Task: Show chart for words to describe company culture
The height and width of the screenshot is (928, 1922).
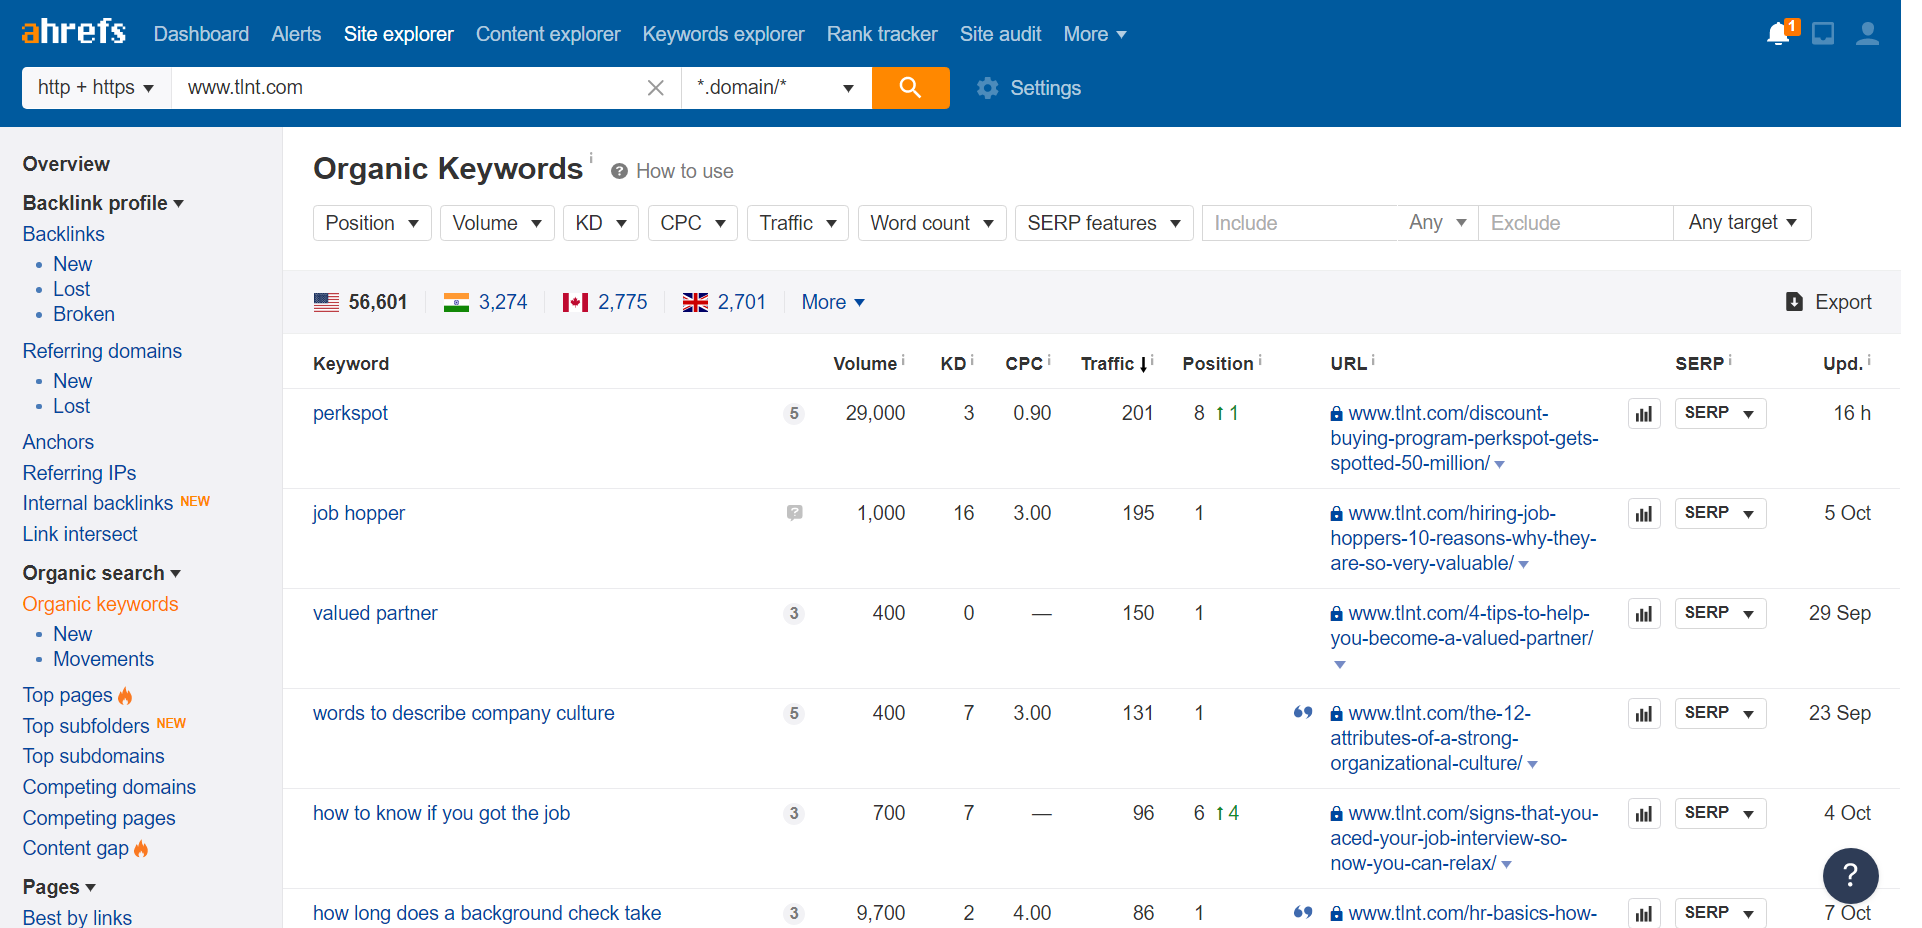Action: coord(1644,714)
